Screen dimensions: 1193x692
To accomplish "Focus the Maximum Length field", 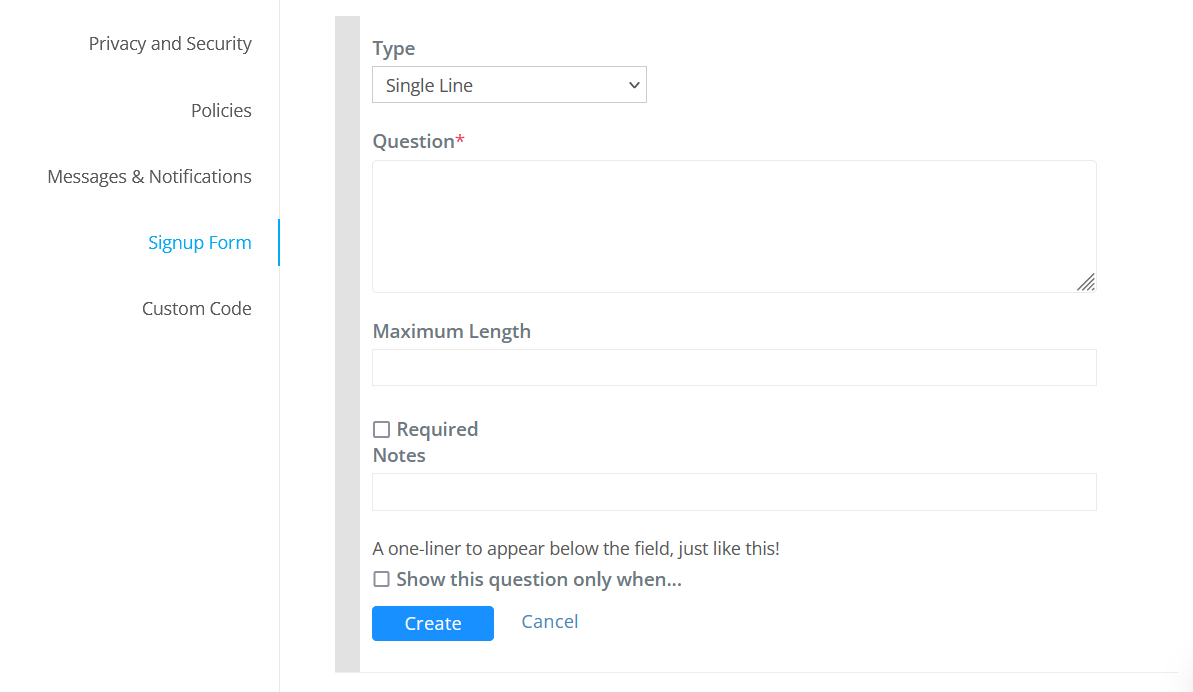I will click(734, 367).
